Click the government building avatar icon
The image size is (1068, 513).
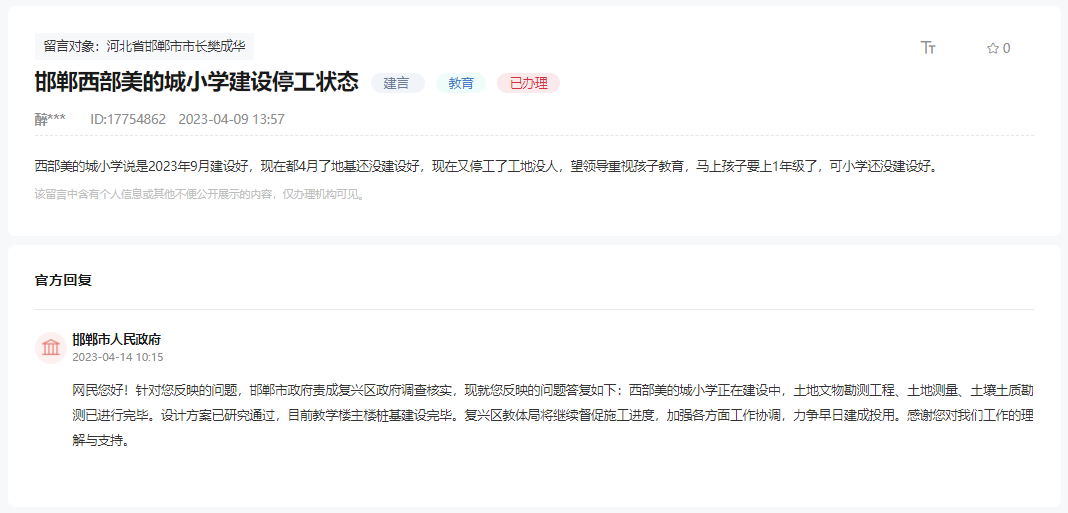[50, 347]
